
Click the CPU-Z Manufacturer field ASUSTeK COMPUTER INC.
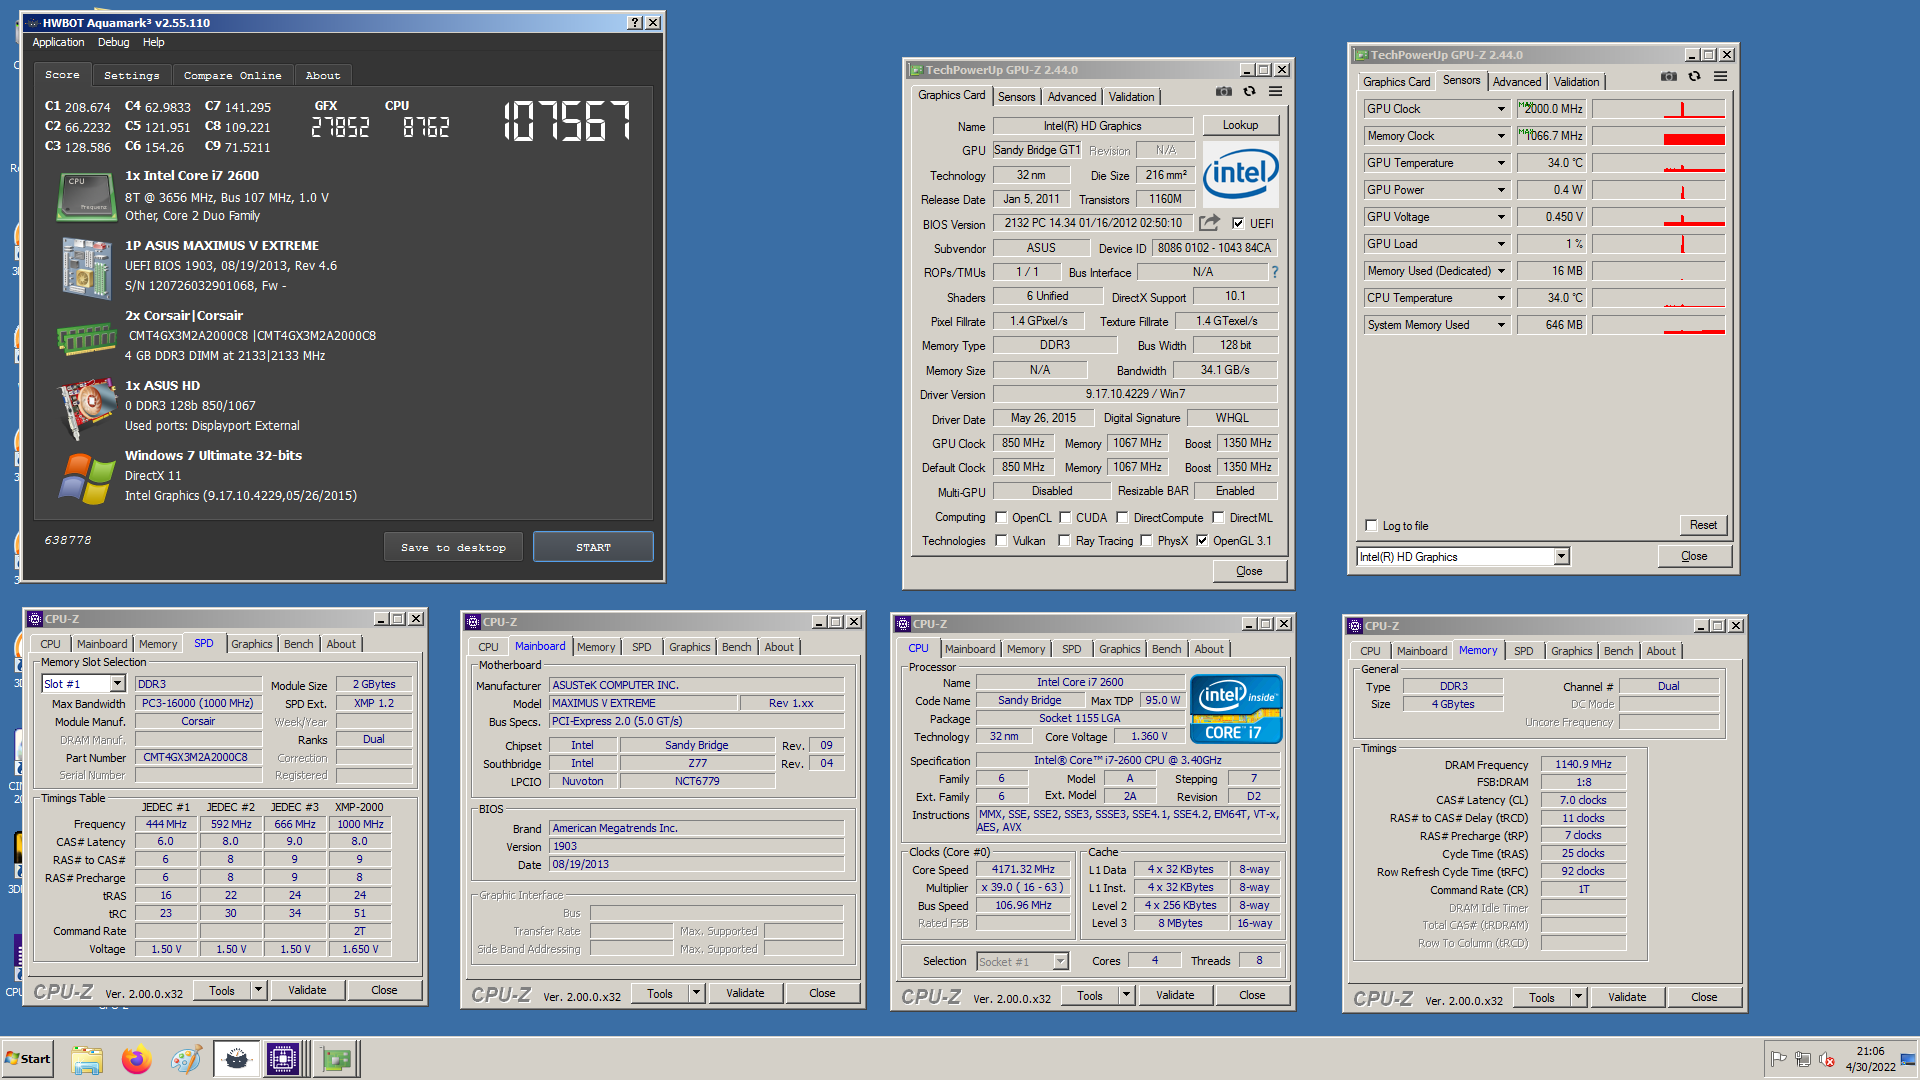coord(697,685)
